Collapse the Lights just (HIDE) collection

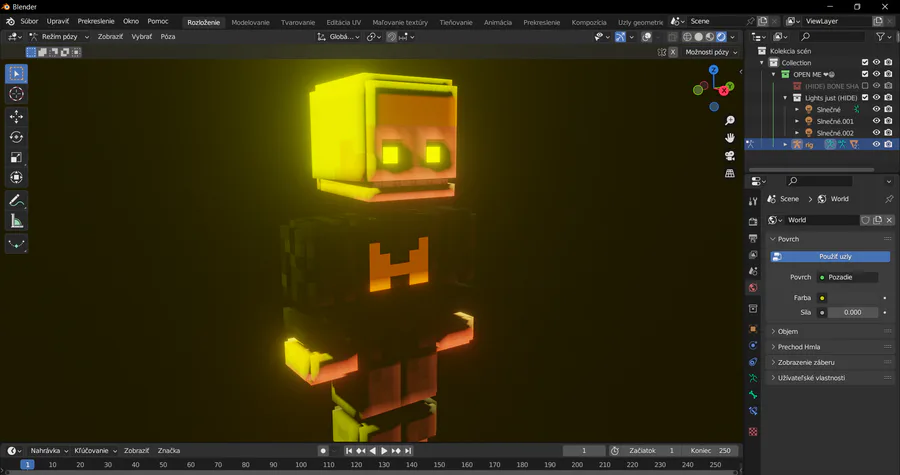coord(786,98)
